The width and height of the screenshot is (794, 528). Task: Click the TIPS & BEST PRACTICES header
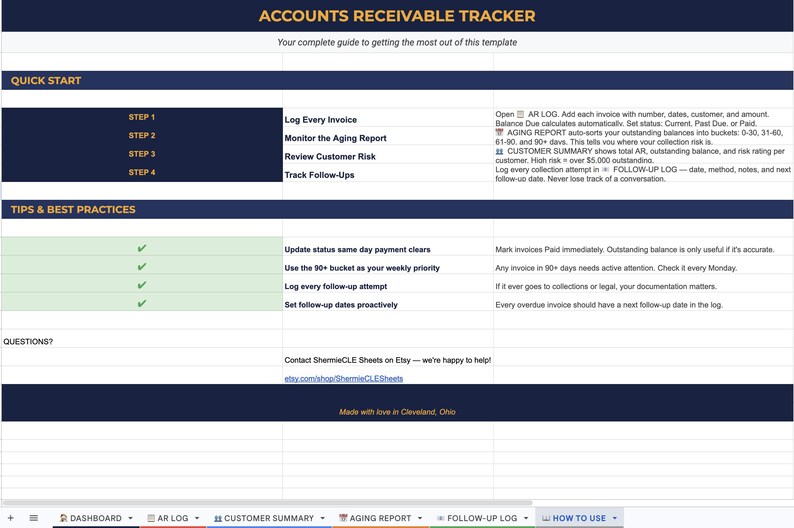pyautogui.click(x=397, y=209)
